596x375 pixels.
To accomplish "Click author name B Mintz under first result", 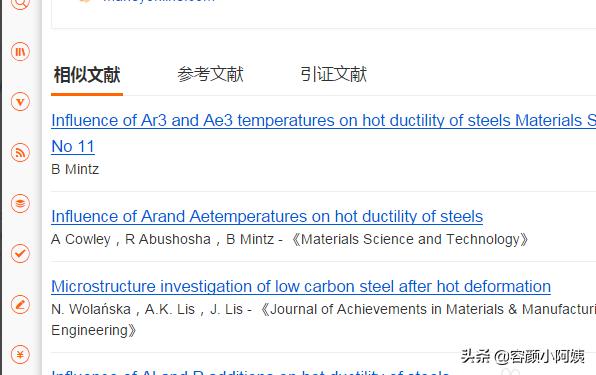I will pos(75,169).
